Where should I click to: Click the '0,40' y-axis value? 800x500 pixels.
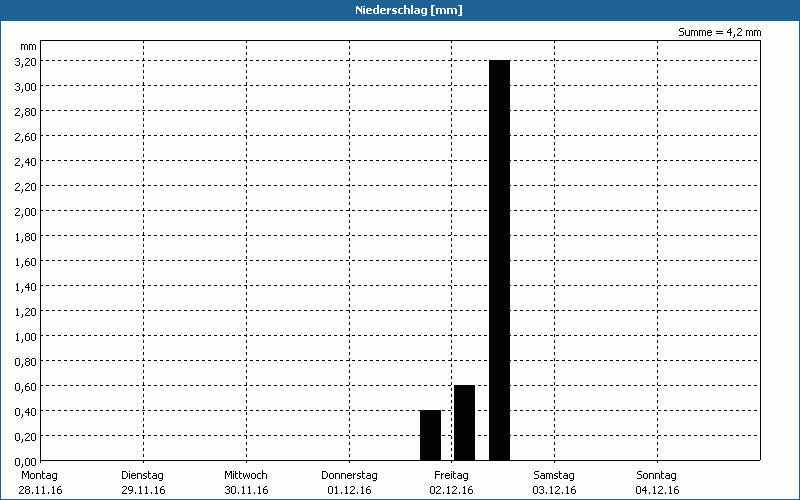[26, 412]
